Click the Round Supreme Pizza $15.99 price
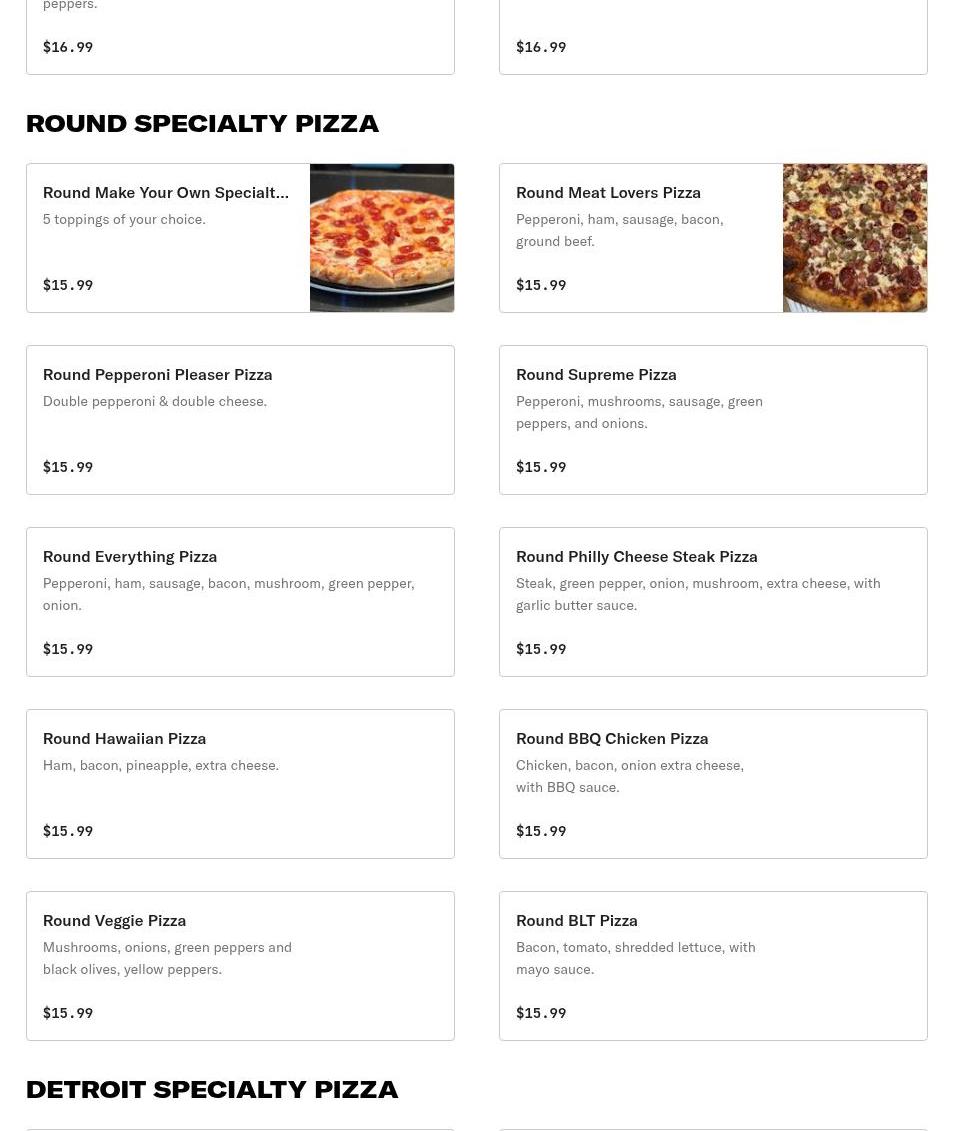Image resolution: width=970 pixels, height=1131 pixels. 541,467
